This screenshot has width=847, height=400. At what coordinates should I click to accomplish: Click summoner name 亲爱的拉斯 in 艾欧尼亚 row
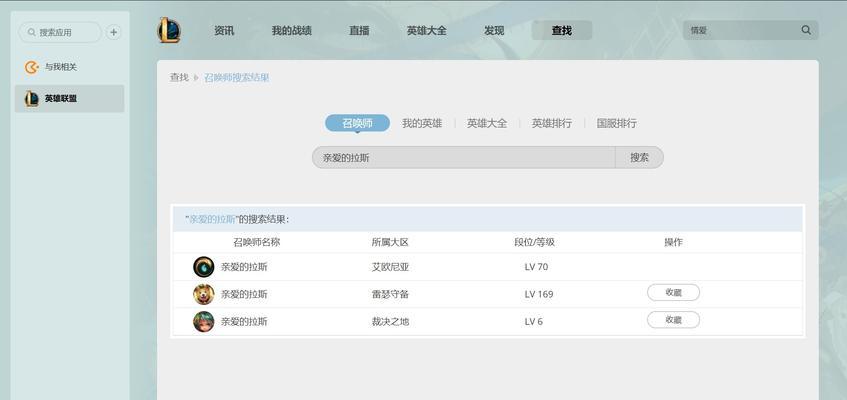[x=244, y=267]
